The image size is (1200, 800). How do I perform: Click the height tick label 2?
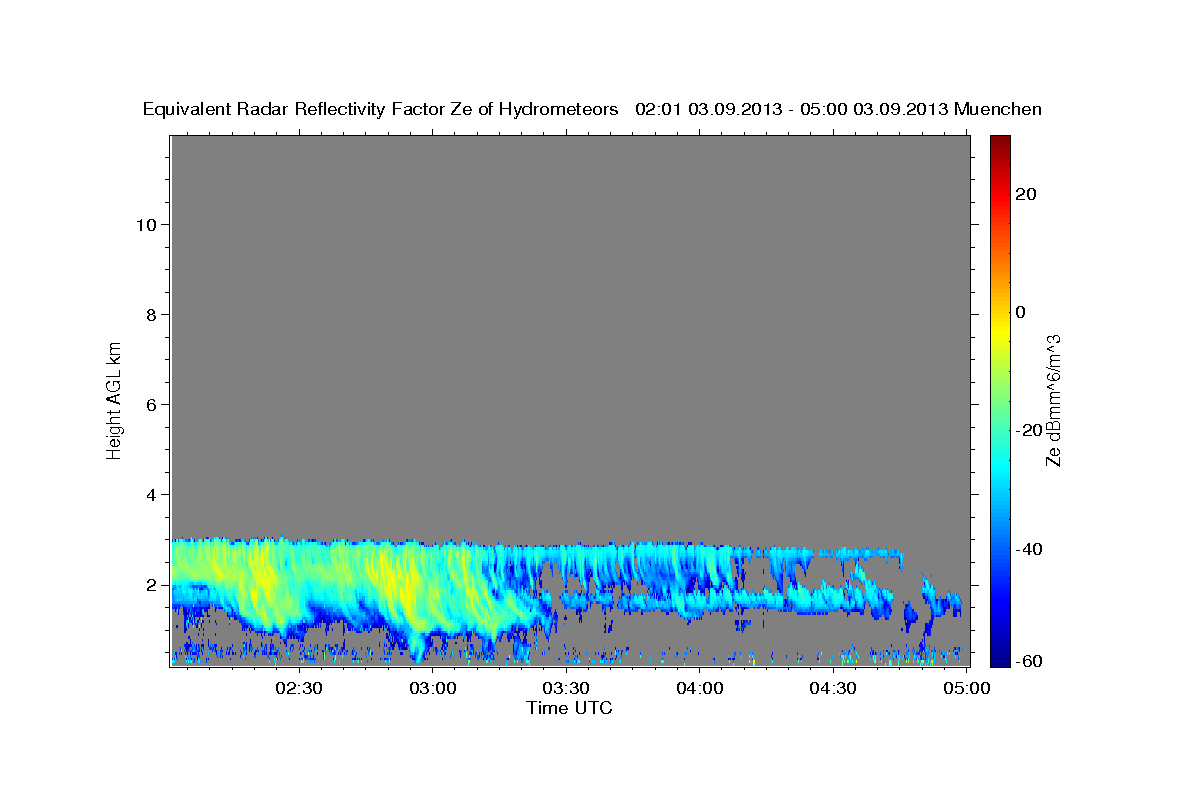(151, 584)
